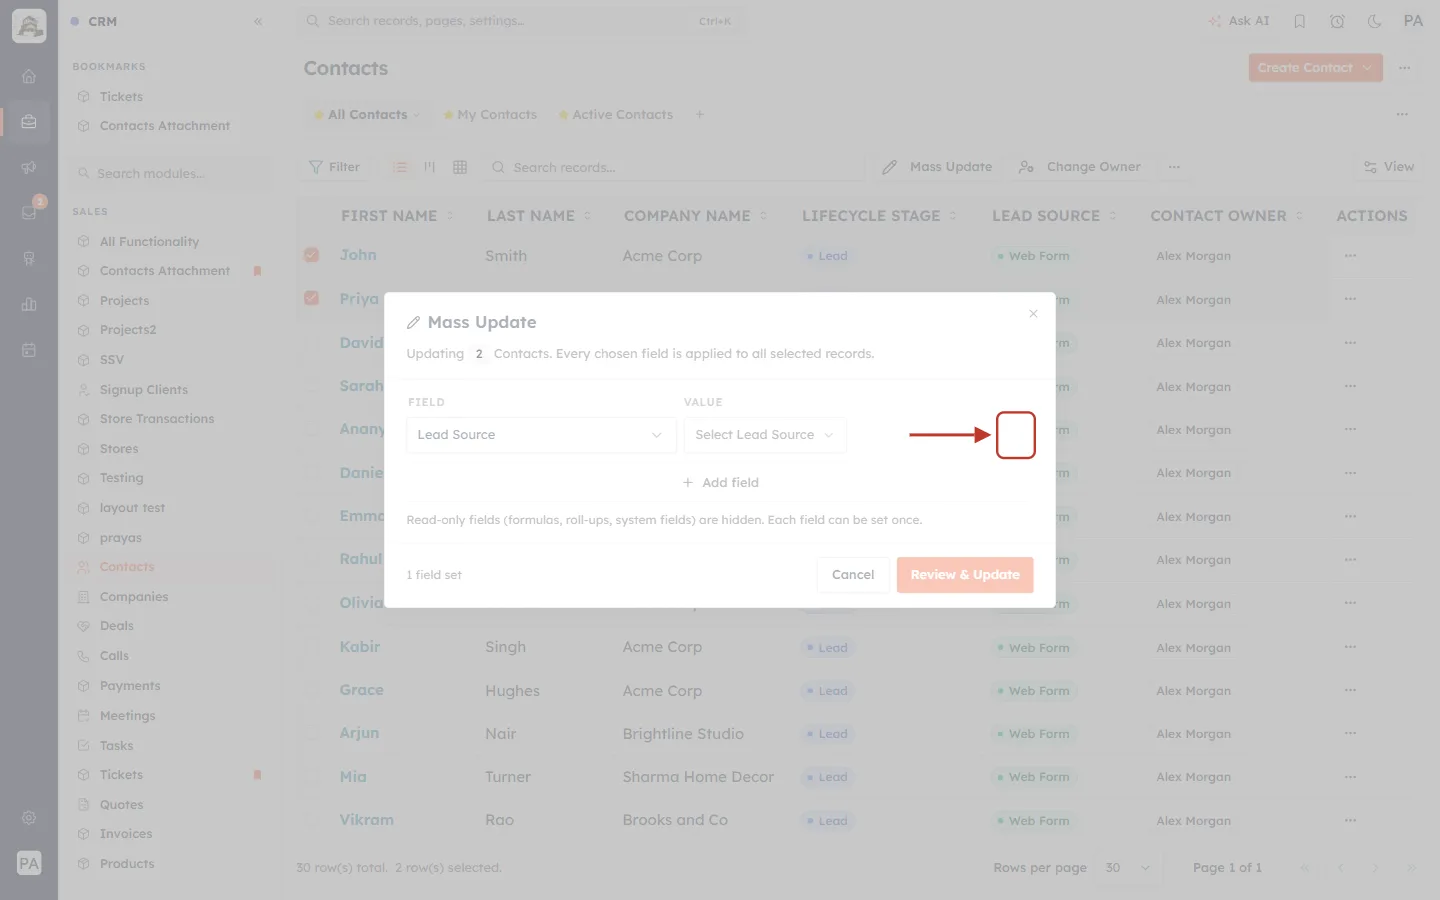Expand Create Contact dropdown arrow

coord(1367,68)
